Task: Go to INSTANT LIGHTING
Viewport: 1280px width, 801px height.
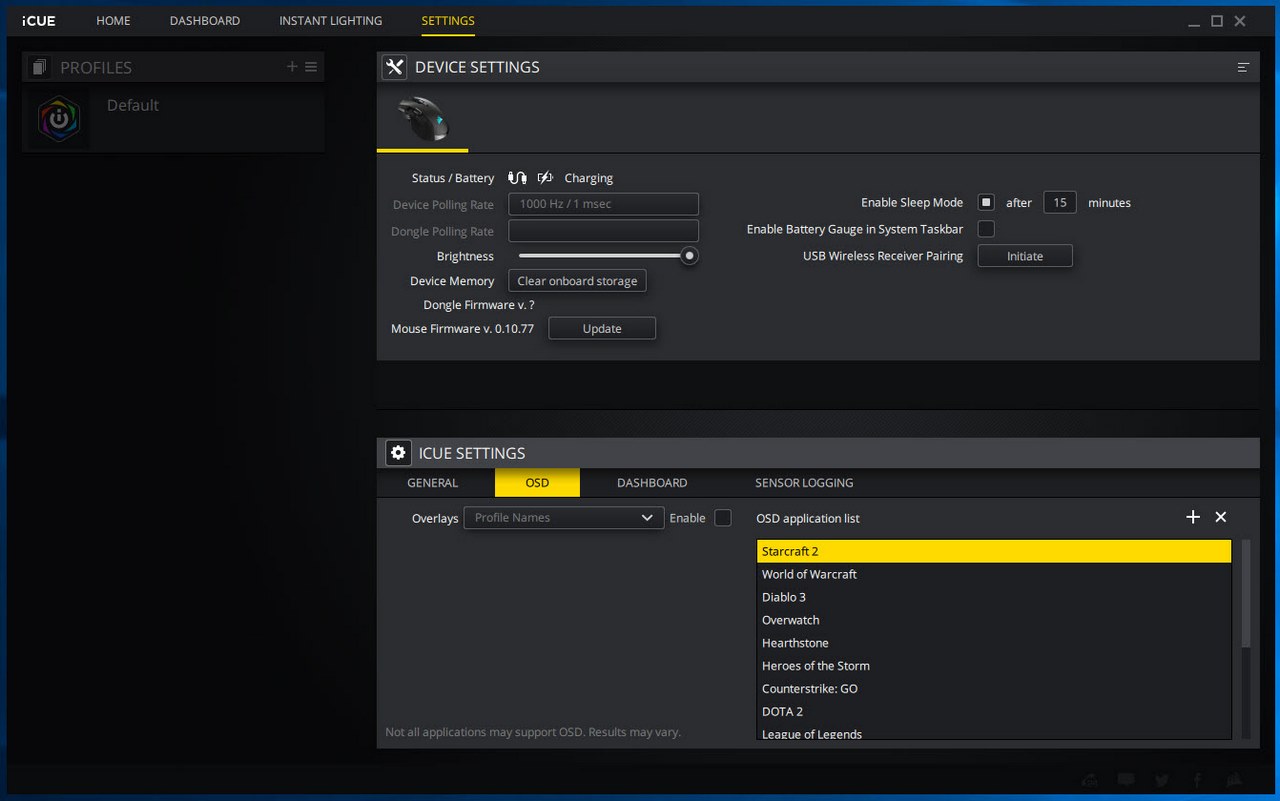Action: (x=330, y=21)
